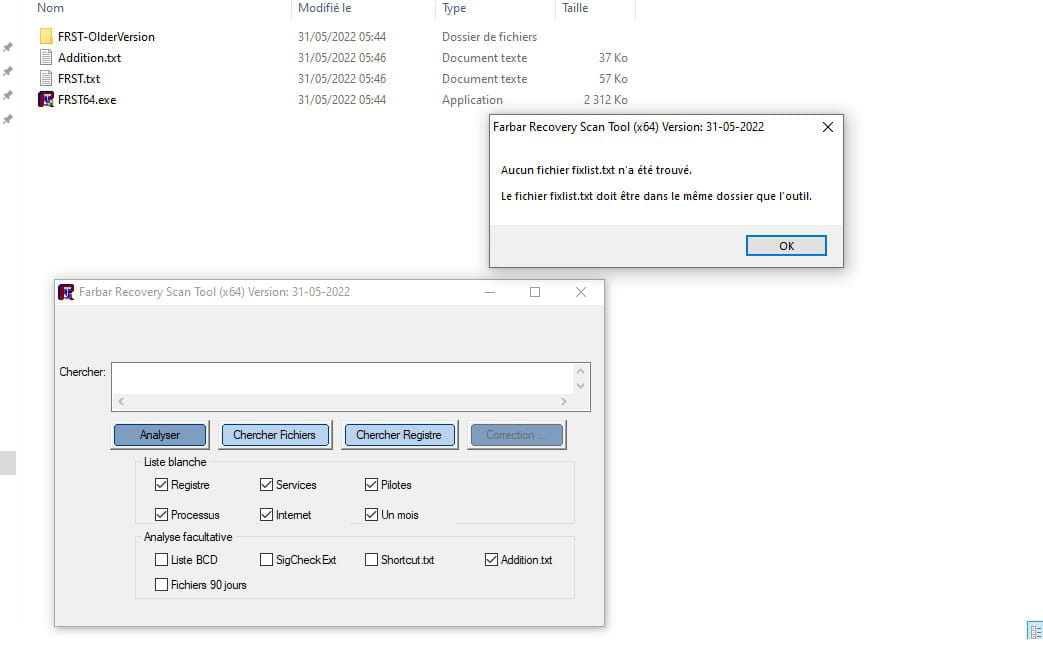
Task: Confirm the fixlist dialog with OK
Action: click(786, 245)
